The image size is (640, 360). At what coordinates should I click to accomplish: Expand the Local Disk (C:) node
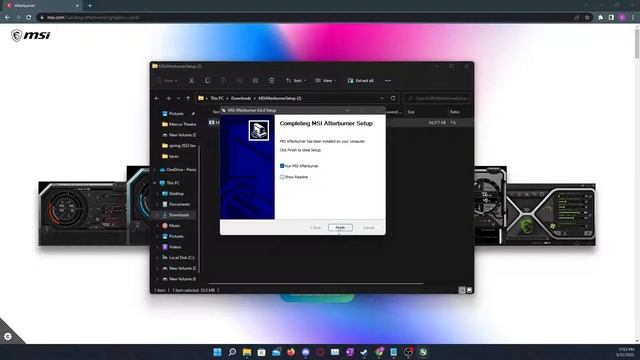pos(157,258)
